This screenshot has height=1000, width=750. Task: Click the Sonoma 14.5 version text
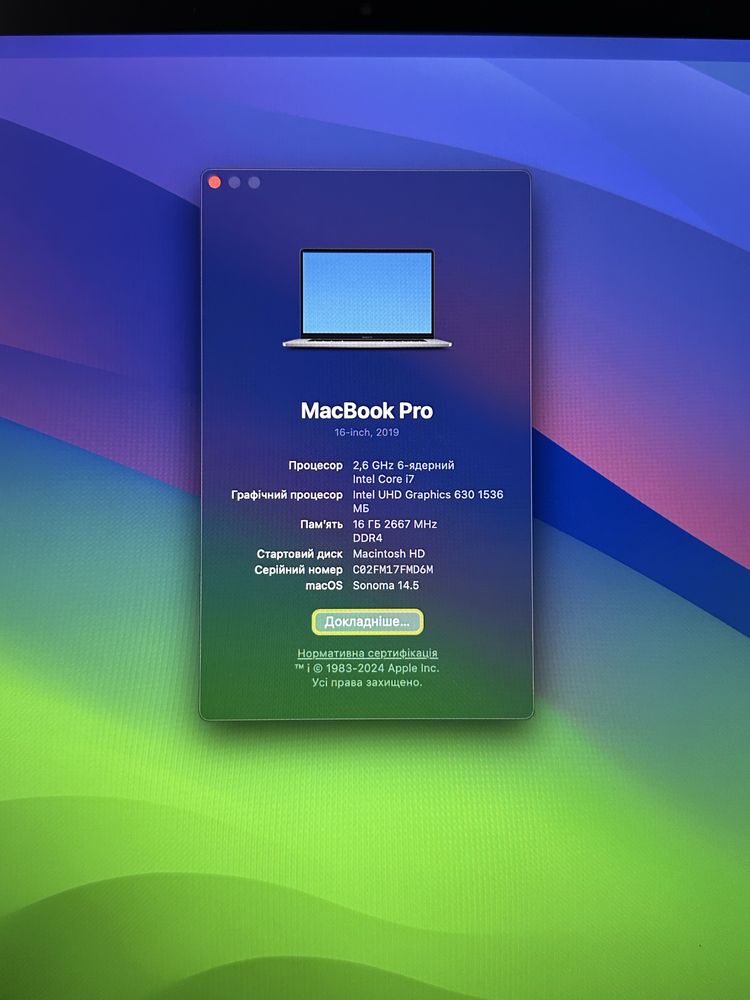[x=386, y=585]
